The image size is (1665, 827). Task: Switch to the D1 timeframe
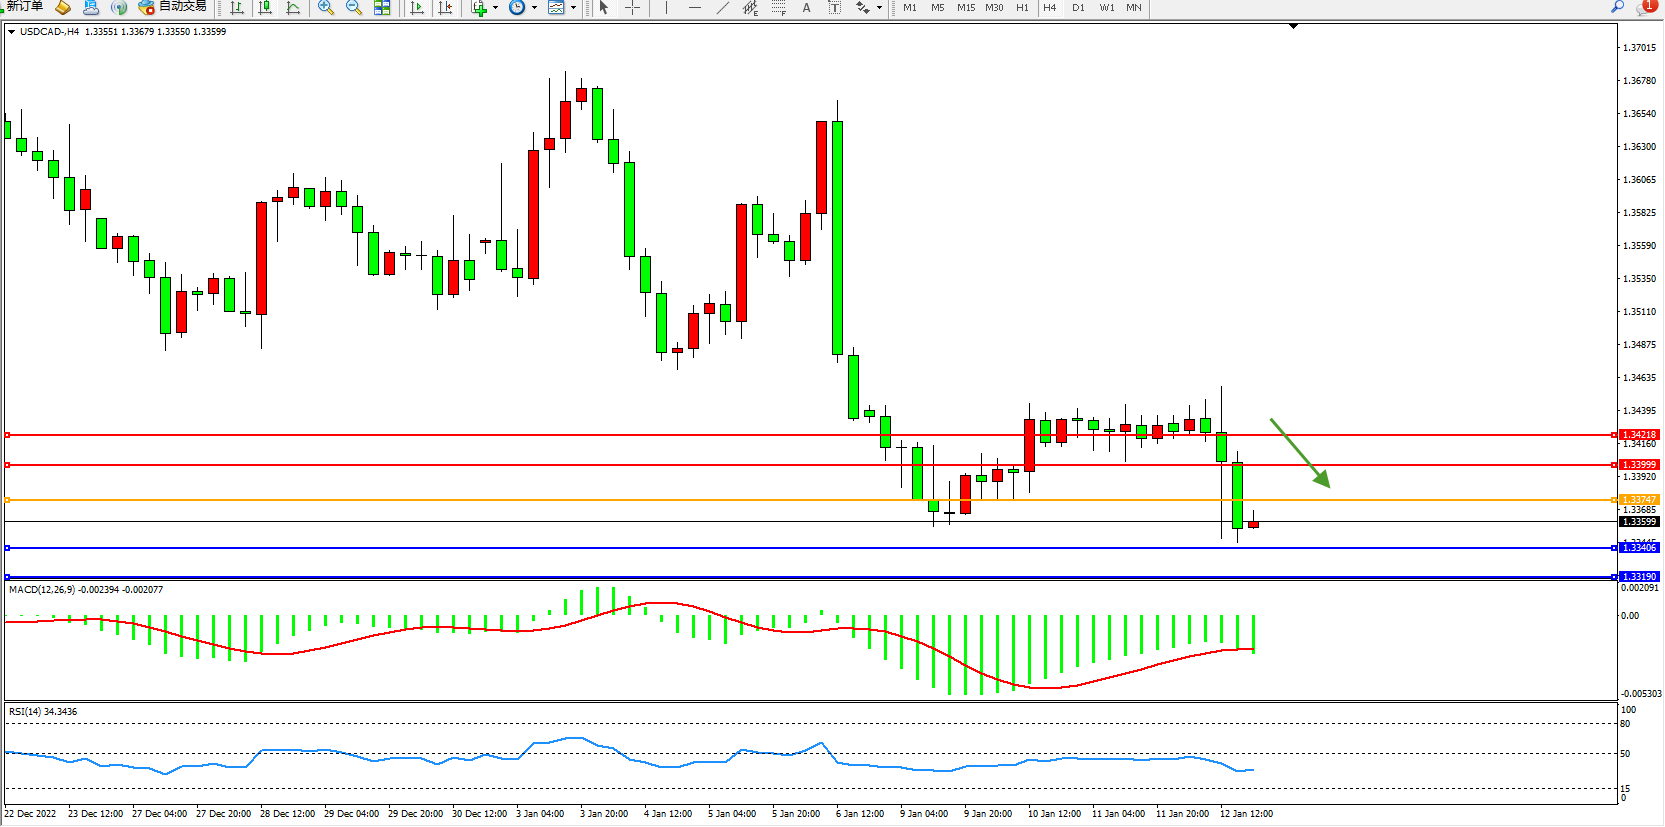click(x=1078, y=8)
